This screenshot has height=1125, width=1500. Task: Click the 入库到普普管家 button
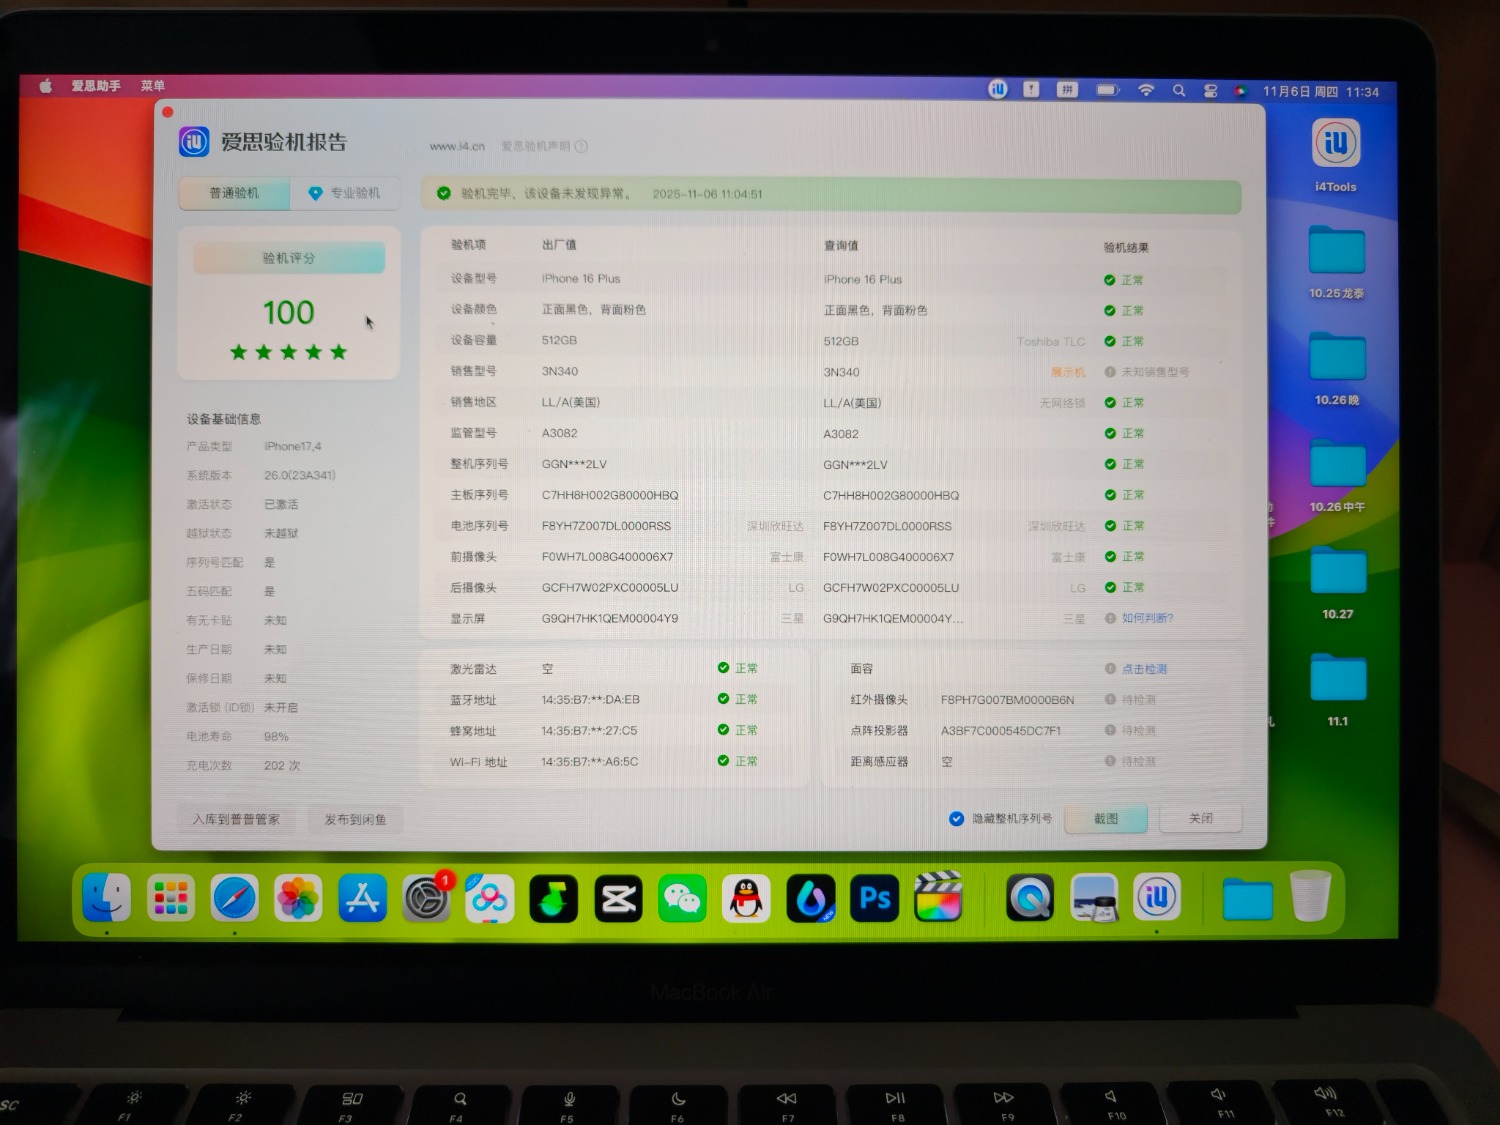(x=236, y=819)
